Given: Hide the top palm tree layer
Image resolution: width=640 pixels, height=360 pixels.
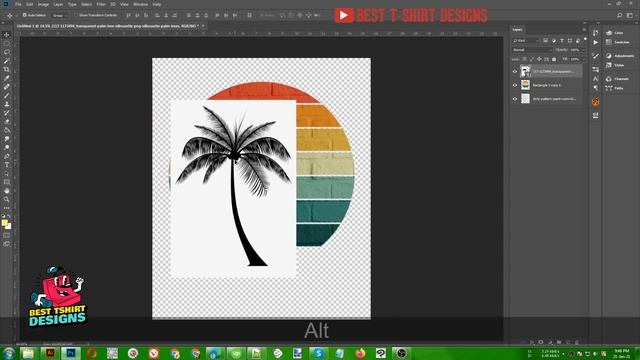Looking at the screenshot, I should [515, 71].
